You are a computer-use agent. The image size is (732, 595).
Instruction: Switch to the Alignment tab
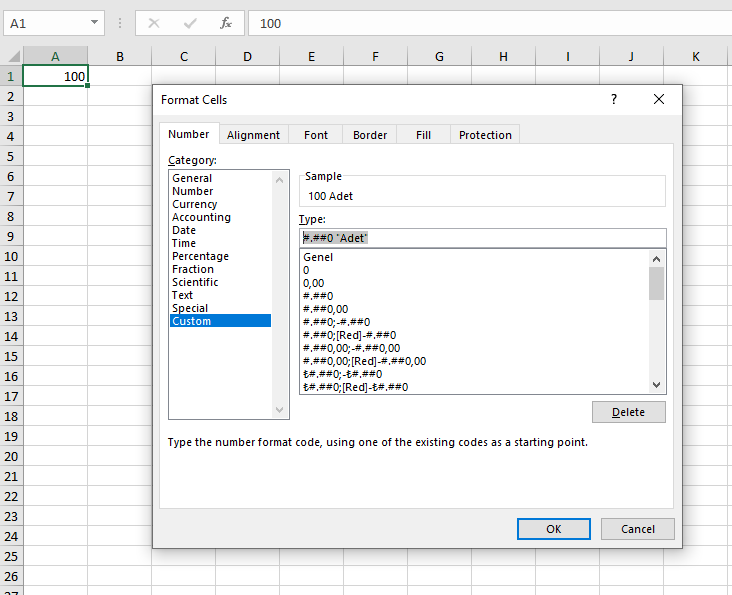click(253, 135)
